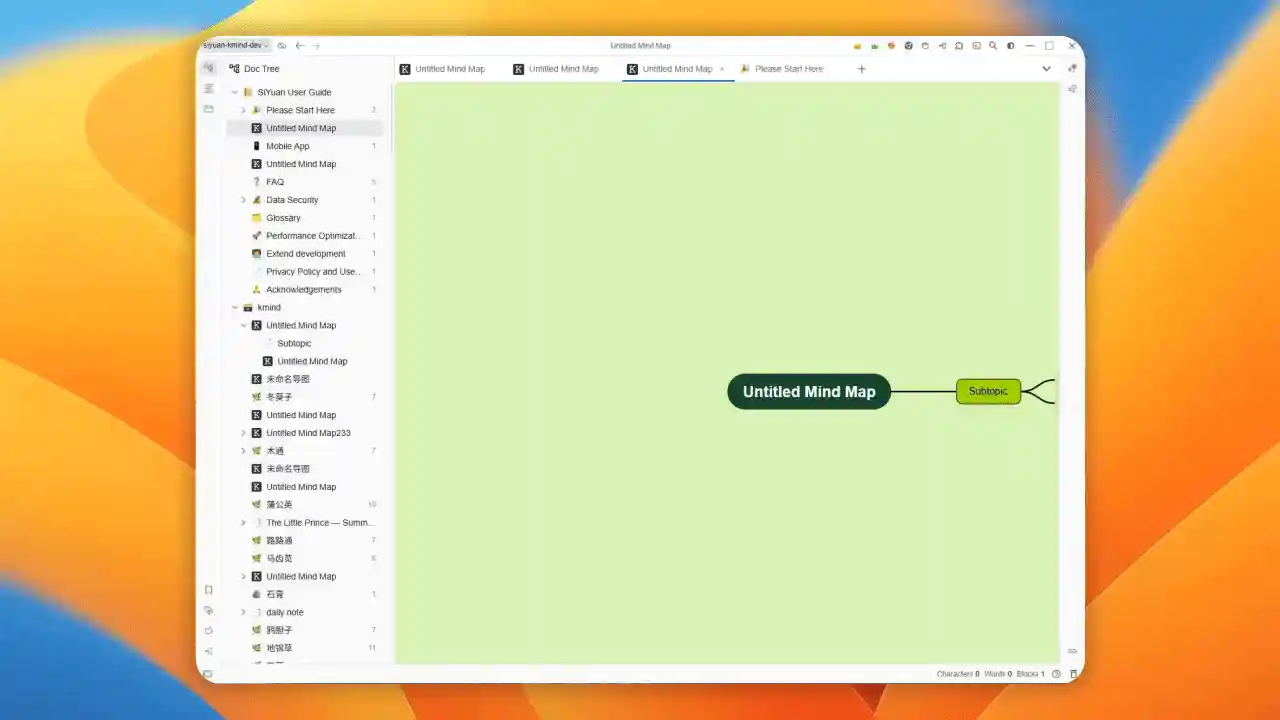This screenshot has width=1280, height=720.
Task: Click the image-frame icon left of search
Action: coord(976,46)
